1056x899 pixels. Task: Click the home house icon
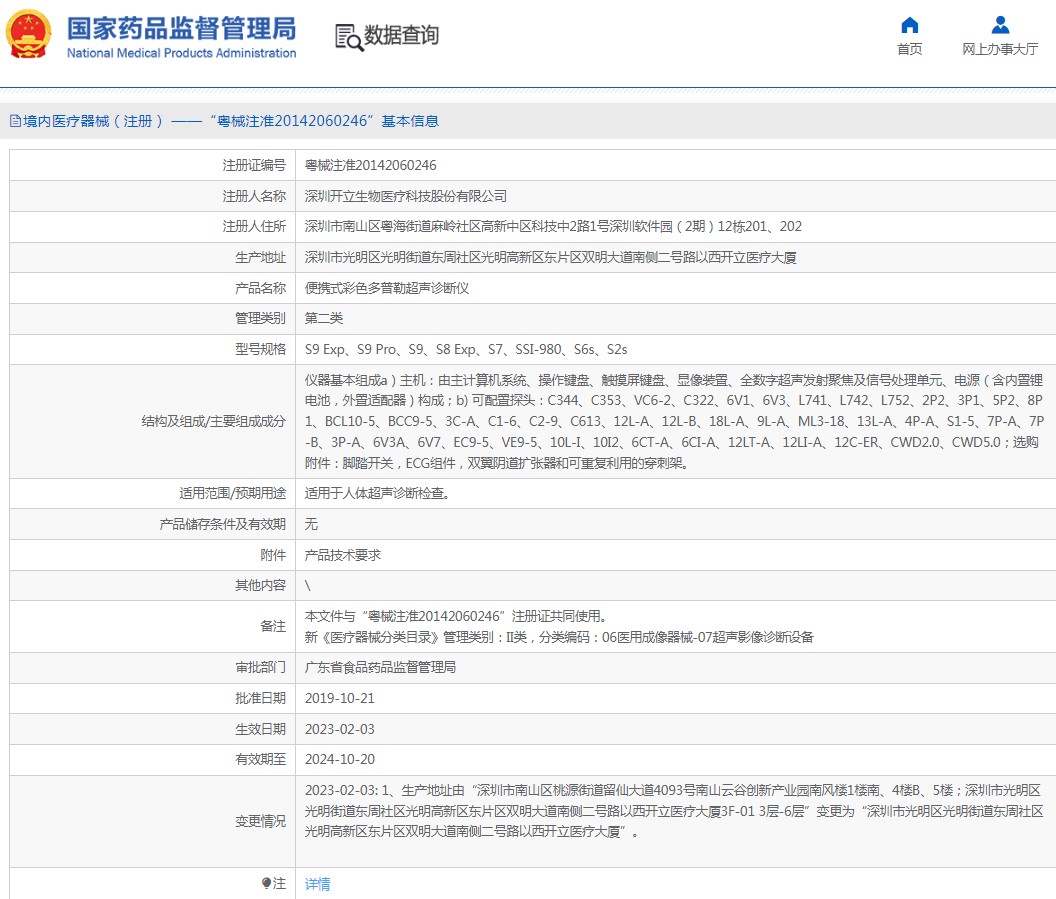909,25
